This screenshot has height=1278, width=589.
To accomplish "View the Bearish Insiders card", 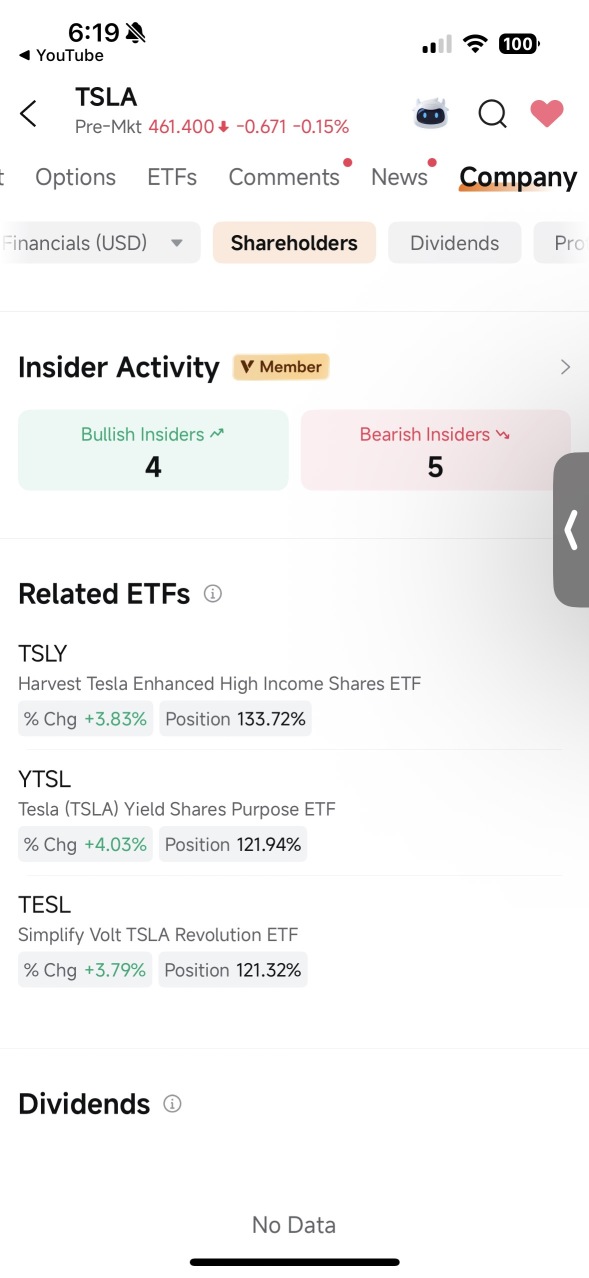I will pos(435,450).
